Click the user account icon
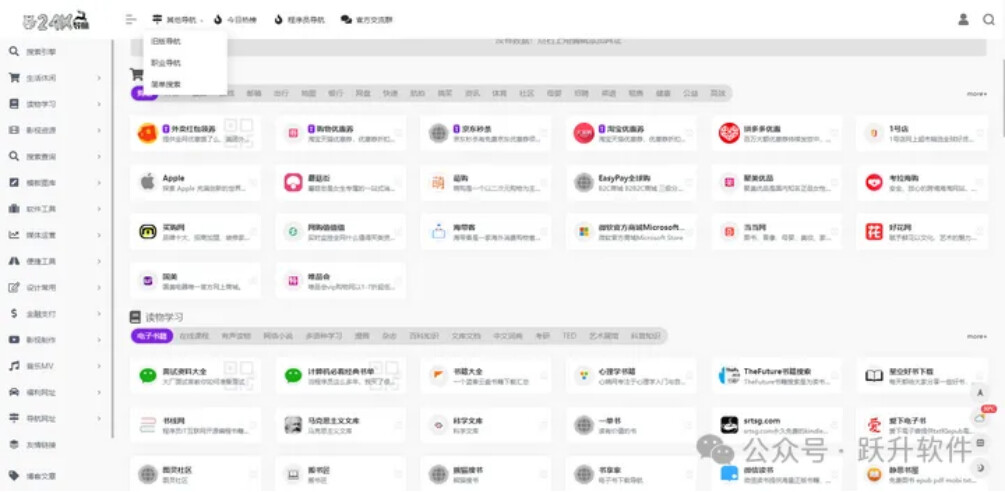 click(963, 19)
